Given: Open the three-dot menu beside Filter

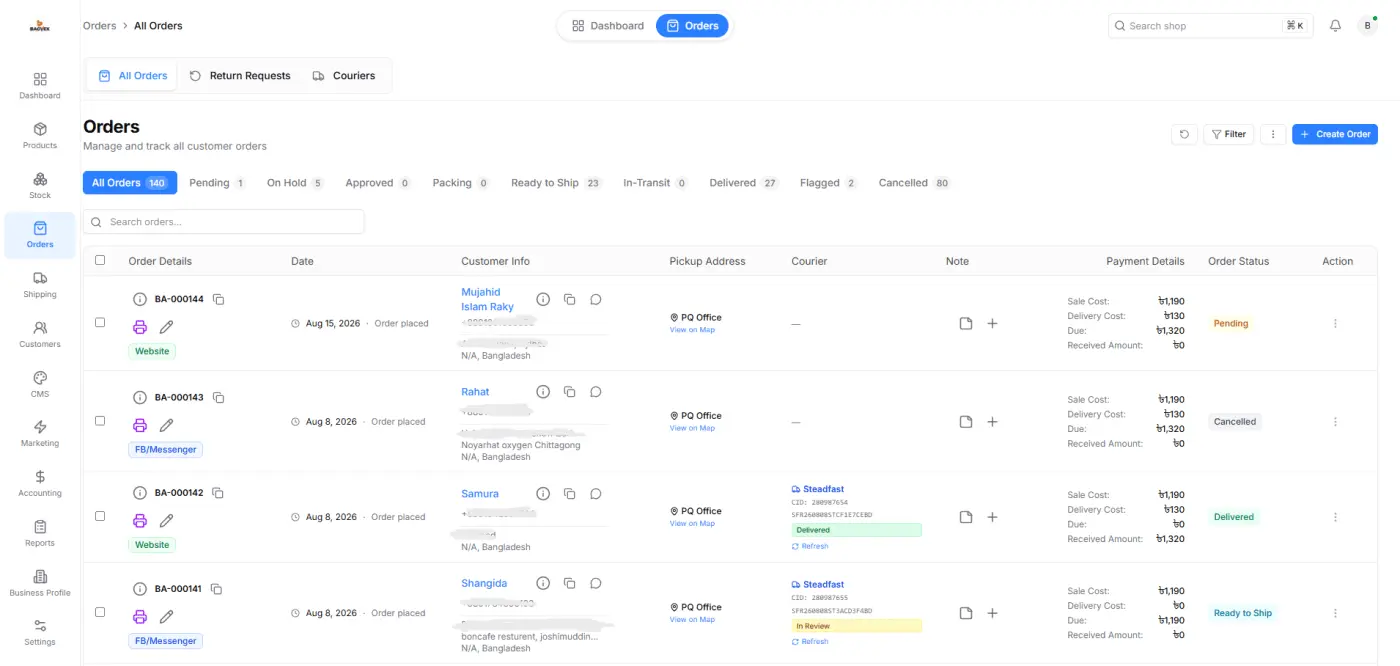Looking at the screenshot, I should tap(1273, 134).
